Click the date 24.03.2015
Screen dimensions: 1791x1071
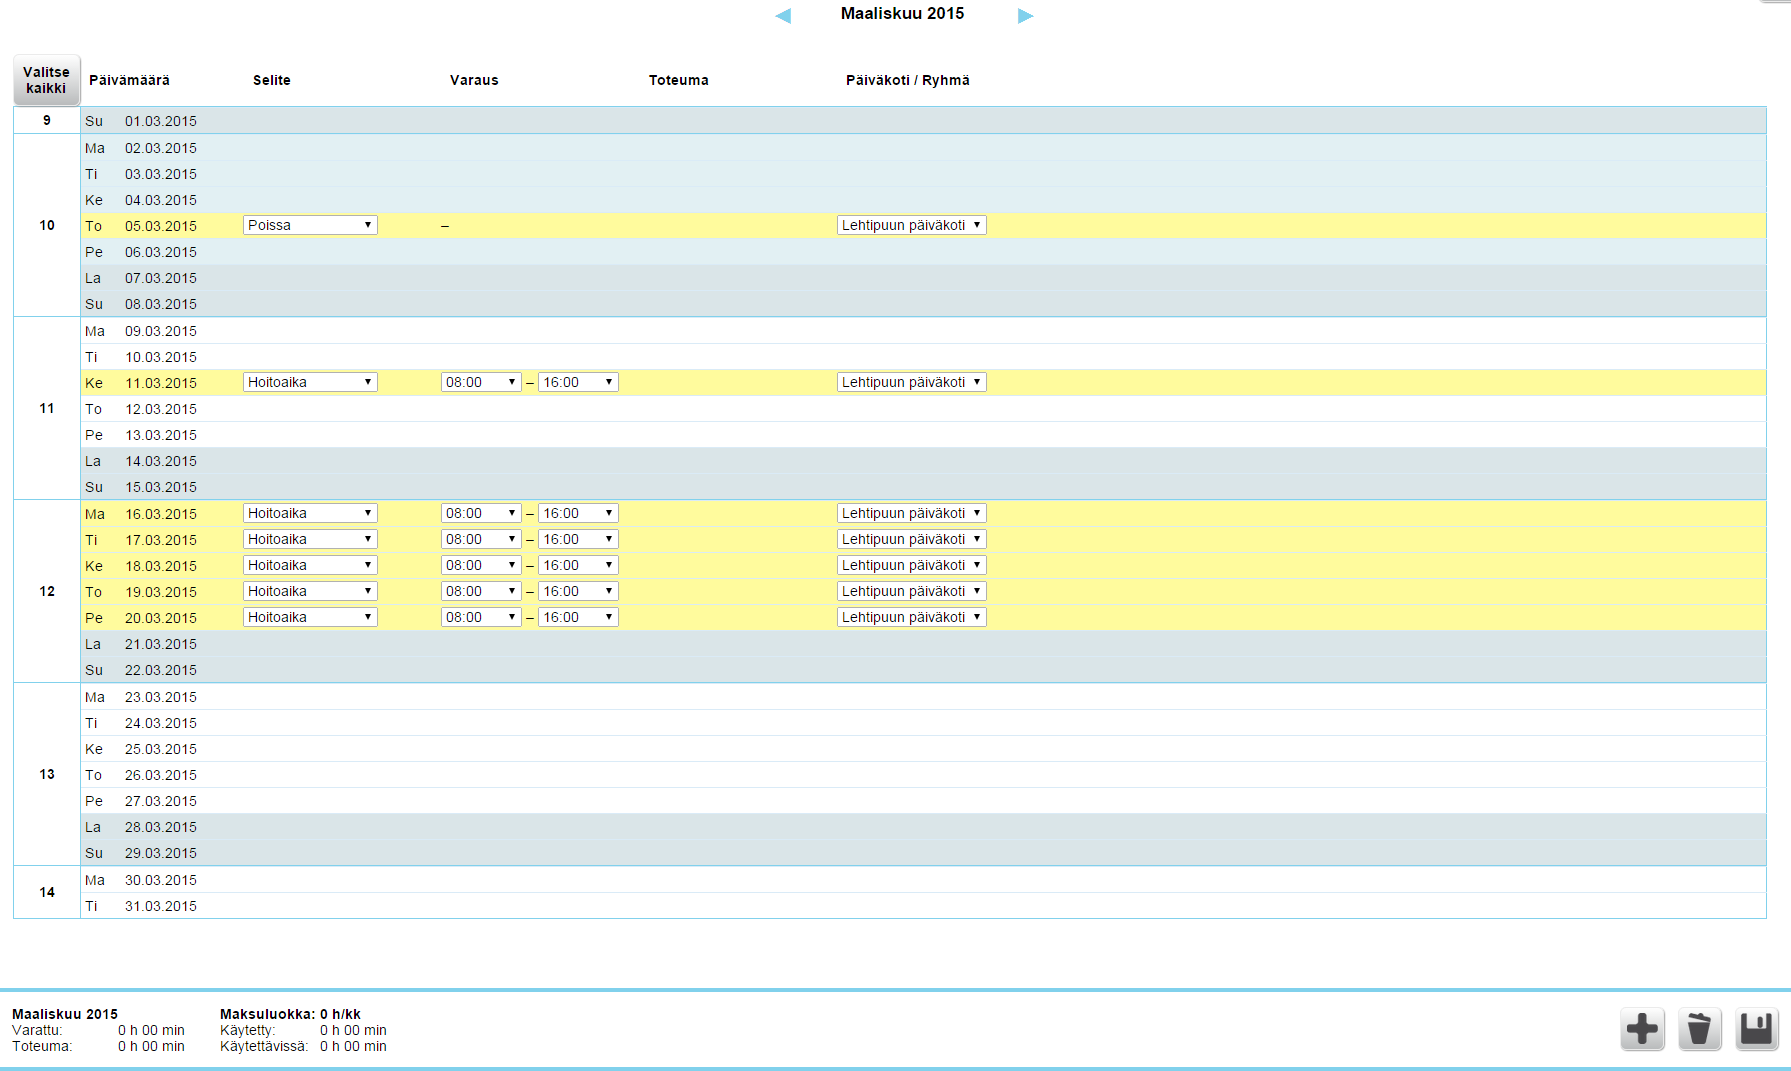pyautogui.click(x=161, y=723)
